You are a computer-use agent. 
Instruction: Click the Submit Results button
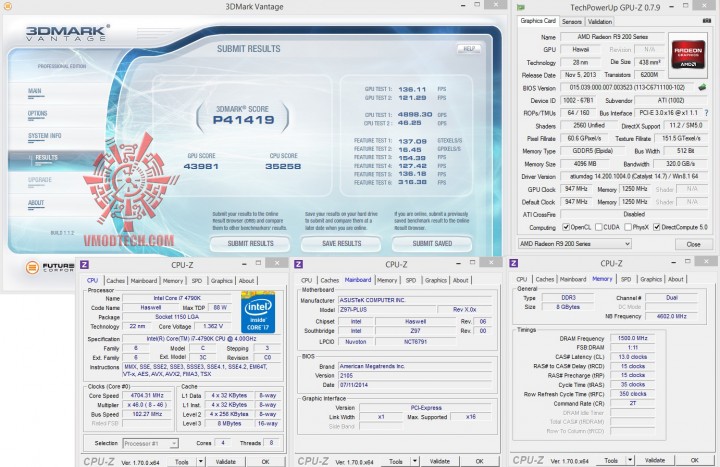250,244
